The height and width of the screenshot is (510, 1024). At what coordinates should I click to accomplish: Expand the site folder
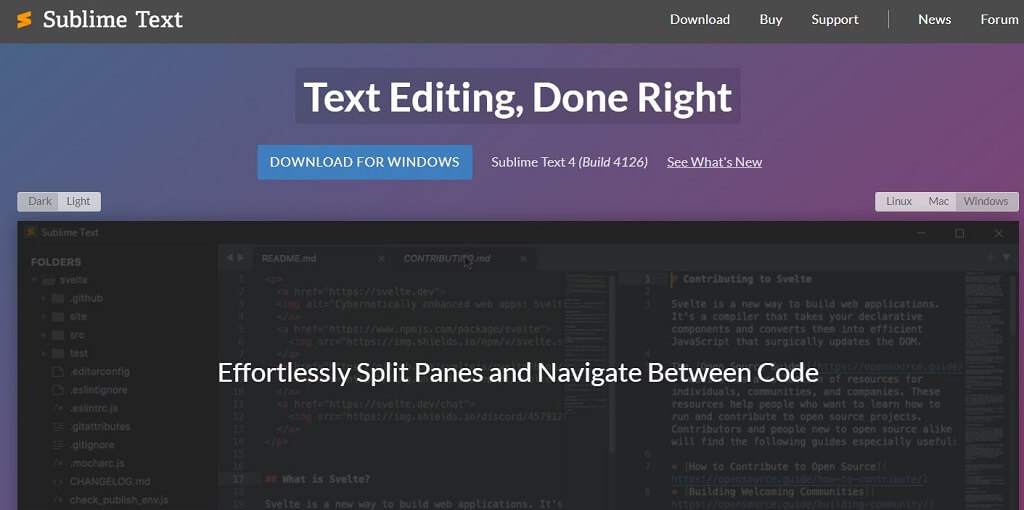click(44, 317)
